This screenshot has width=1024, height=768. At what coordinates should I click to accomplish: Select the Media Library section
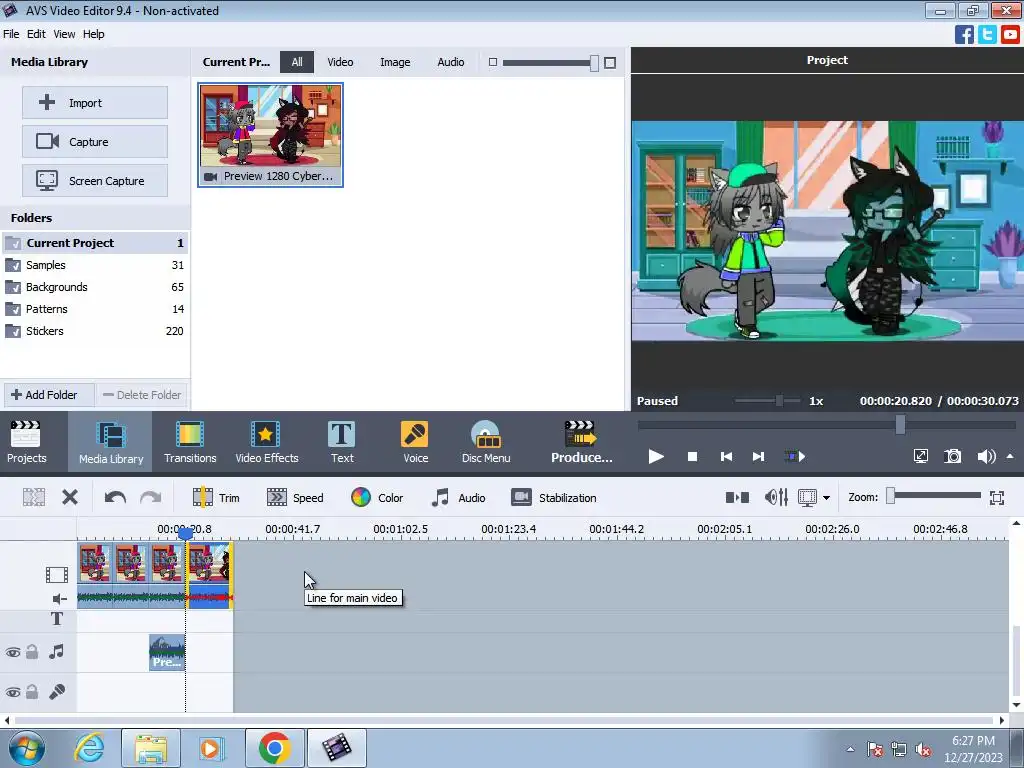[110, 442]
